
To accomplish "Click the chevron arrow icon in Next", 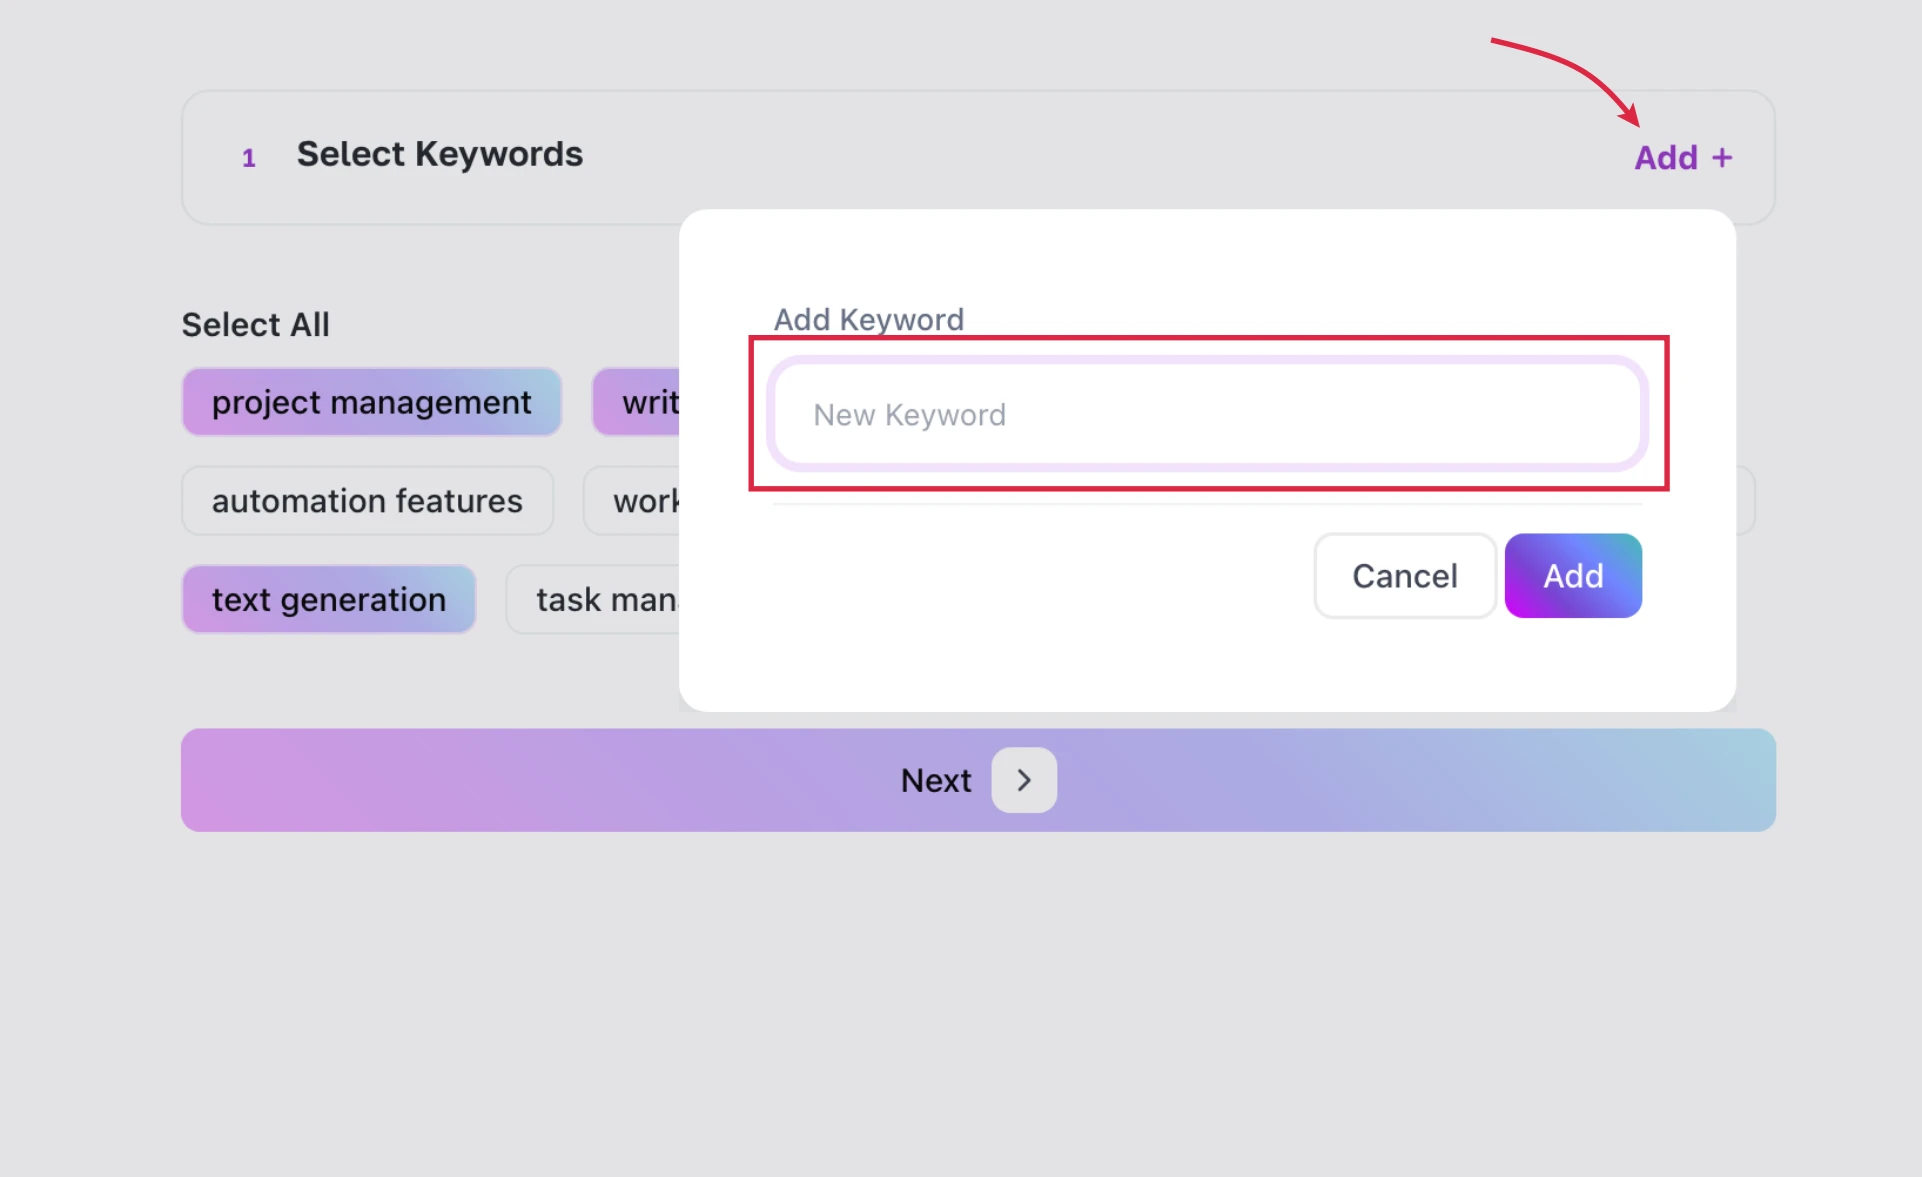I will [x=1023, y=780].
